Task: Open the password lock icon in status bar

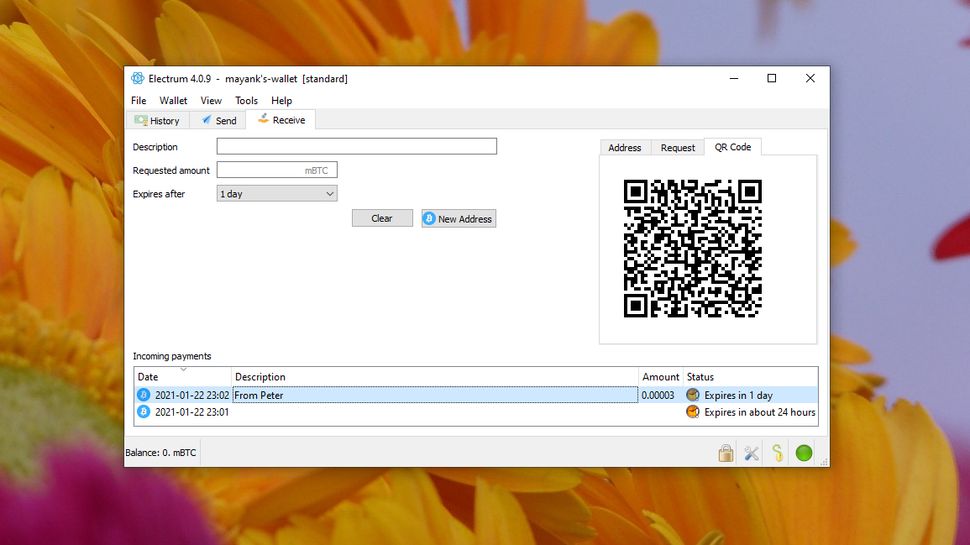Action: point(726,453)
